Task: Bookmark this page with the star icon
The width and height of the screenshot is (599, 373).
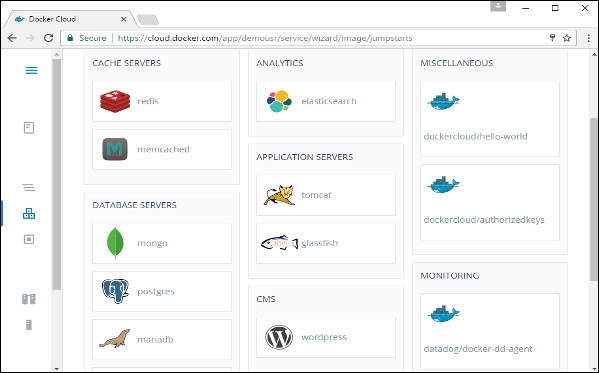Action: pyautogui.click(x=567, y=38)
